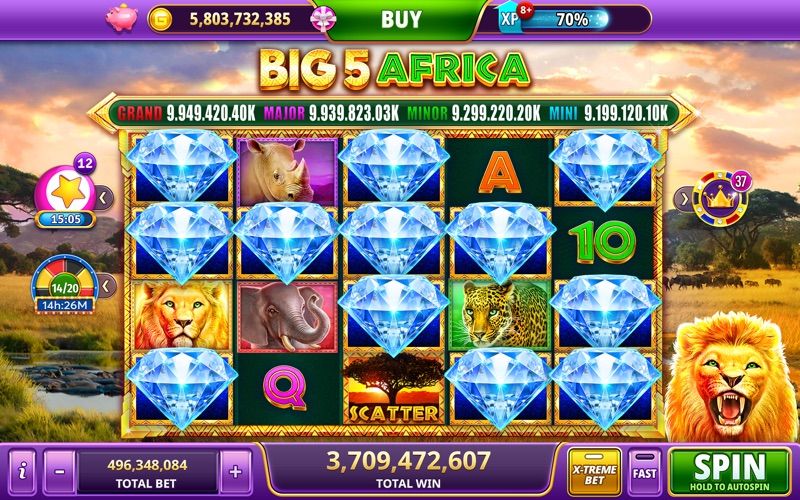The image size is (800, 500).
Task: Collapse the star bonus side arrow
Action: 104,198
